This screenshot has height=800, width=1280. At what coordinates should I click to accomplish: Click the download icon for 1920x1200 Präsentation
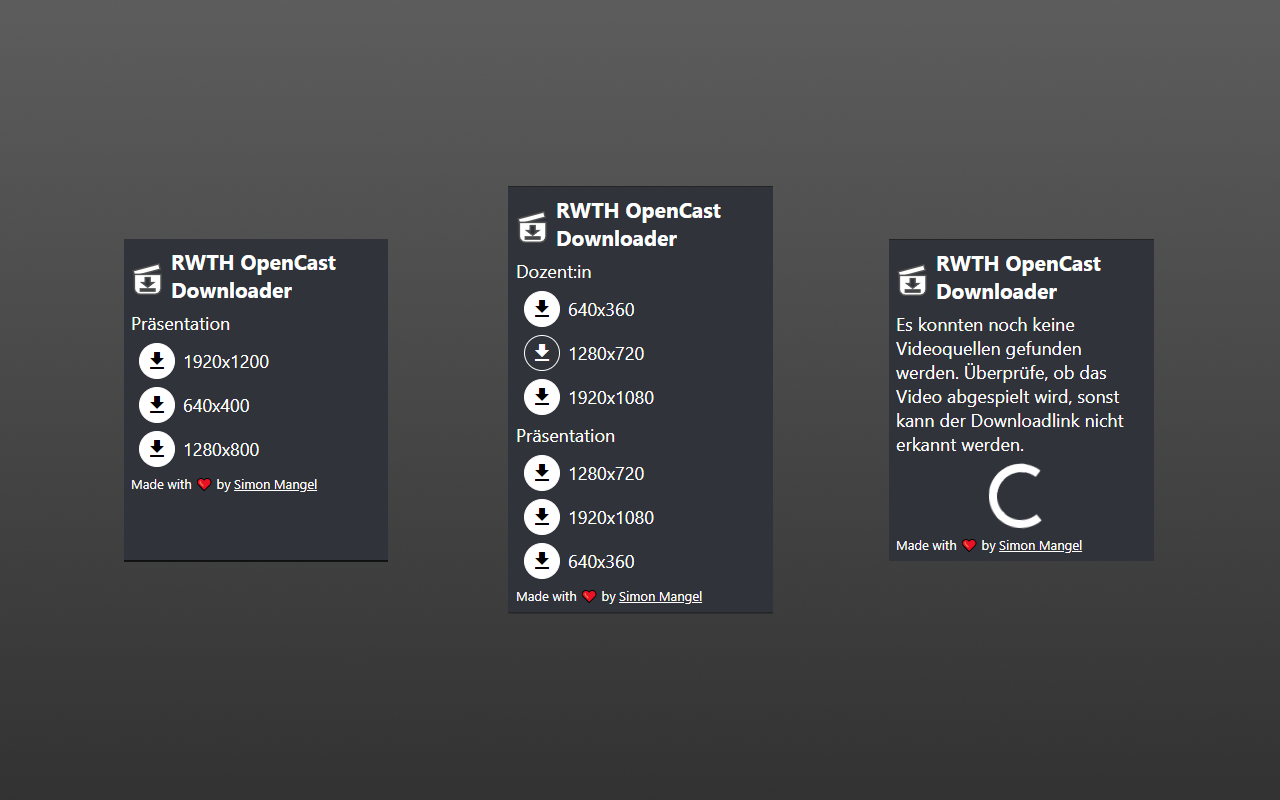[x=157, y=361]
